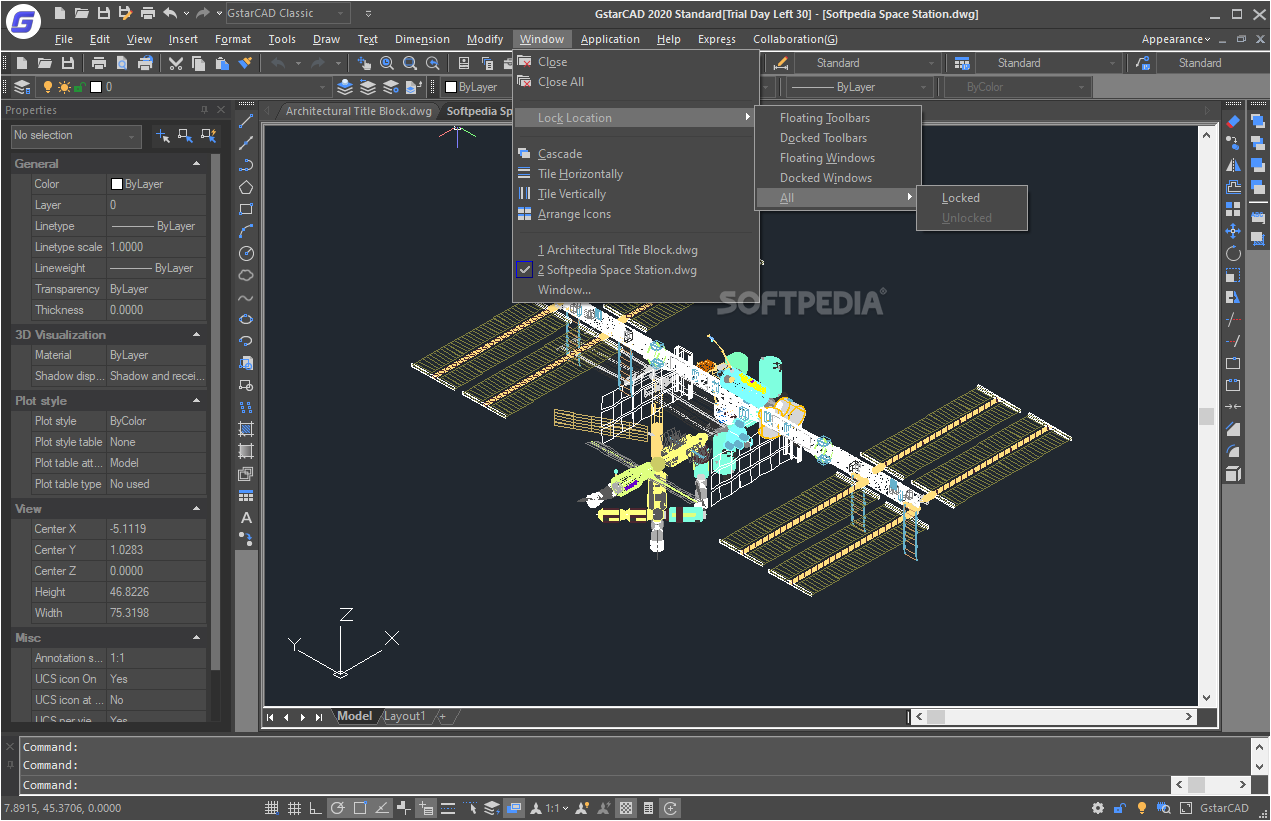The width and height of the screenshot is (1271, 821).
Task: Click the bottom command line input
Action: pos(594,785)
